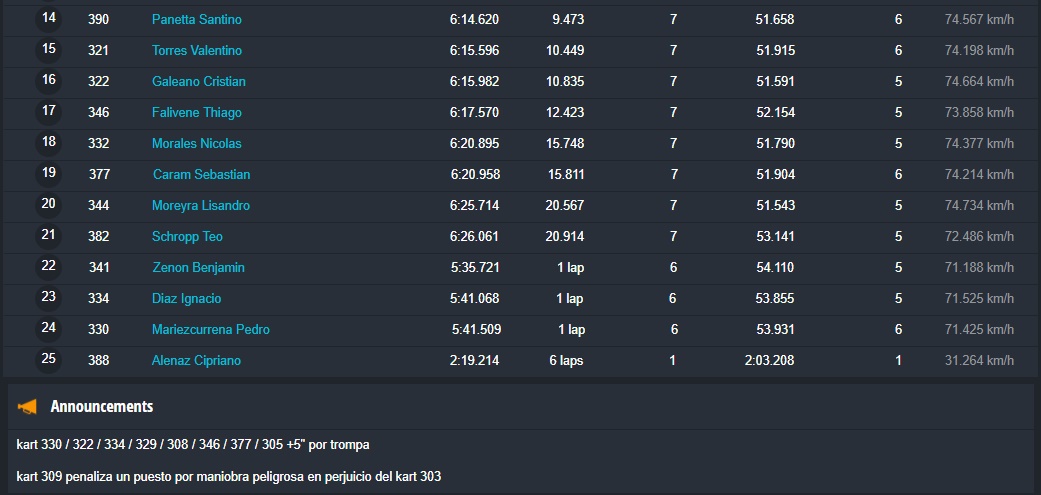This screenshot has width=1041, height=495.
Task: Click the Announcements megaphone icon
Action: [28, 407]
